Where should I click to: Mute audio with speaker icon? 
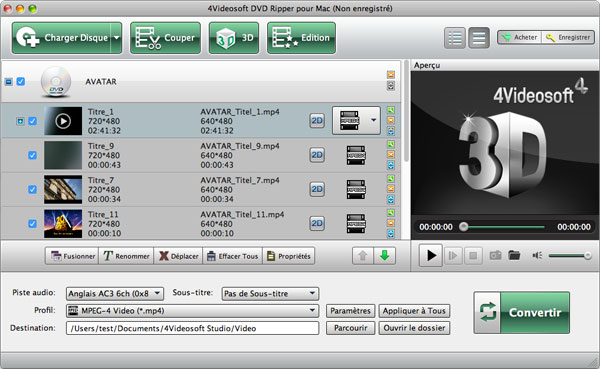click(x=537, y=255)
